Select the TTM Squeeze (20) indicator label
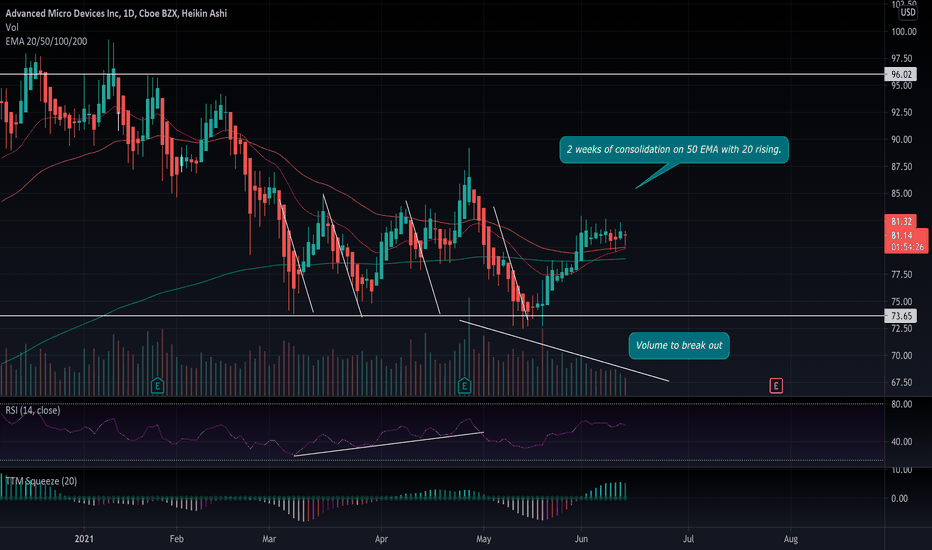The image size is (932, 550). pos(41,481)
